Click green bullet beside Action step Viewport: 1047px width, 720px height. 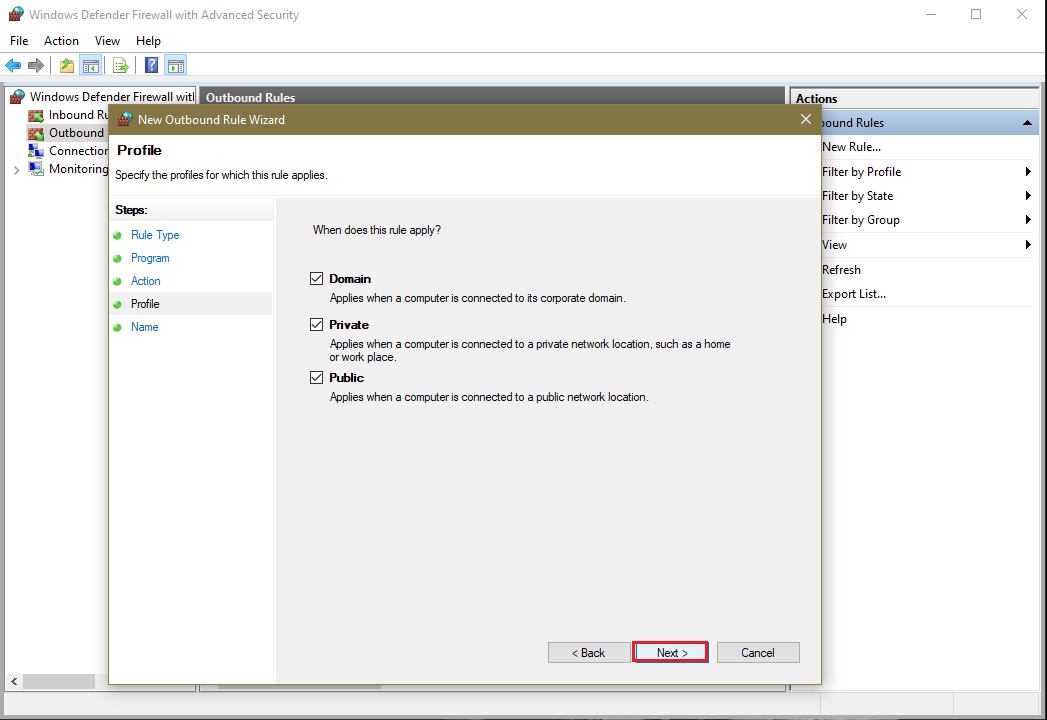tap(118, 282)
